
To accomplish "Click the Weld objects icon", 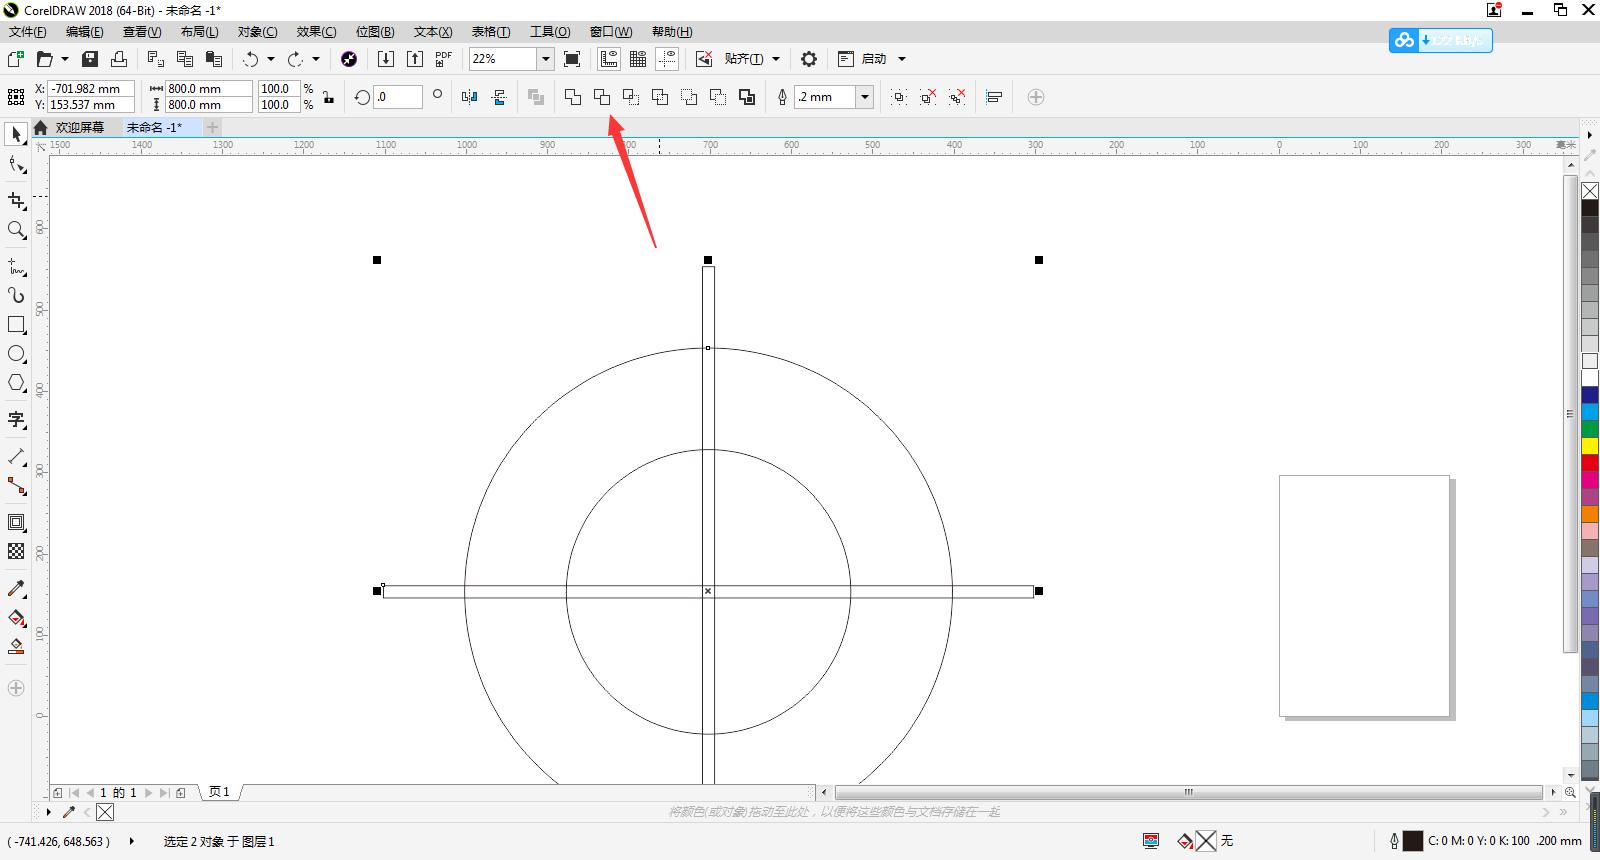I will click(573, 97).
